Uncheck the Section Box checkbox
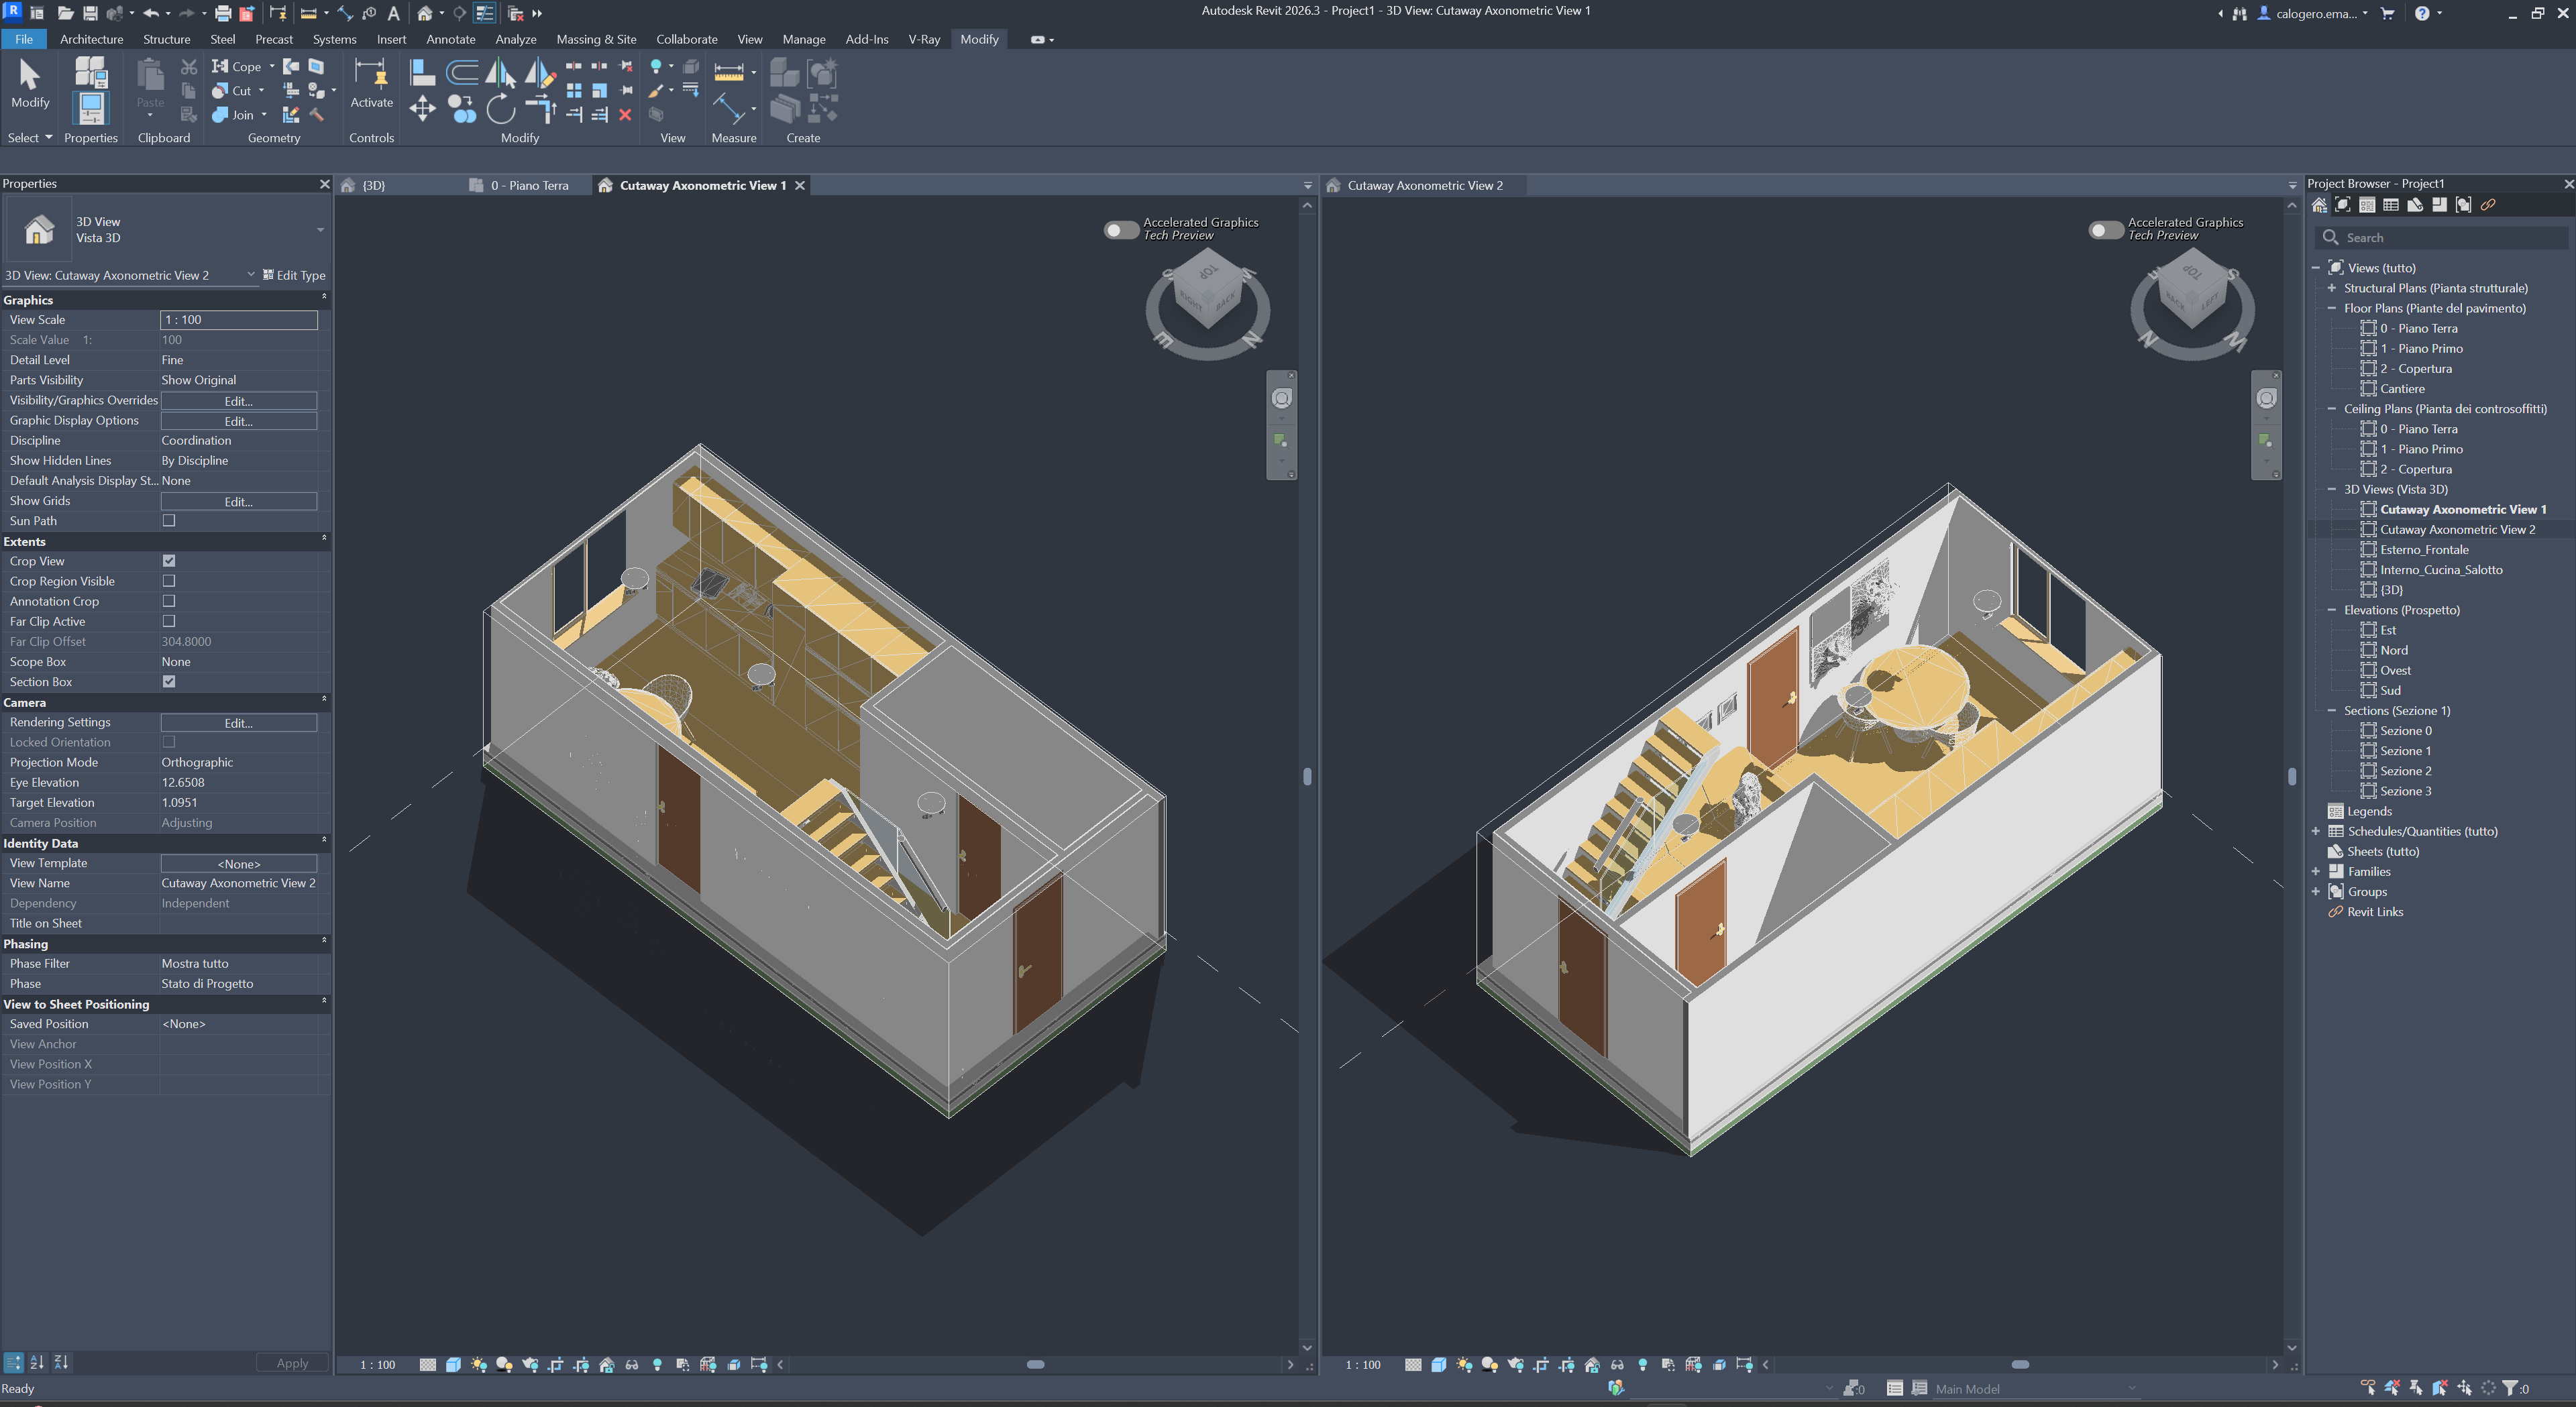The image size is (2576, 1407). (169, 682)
